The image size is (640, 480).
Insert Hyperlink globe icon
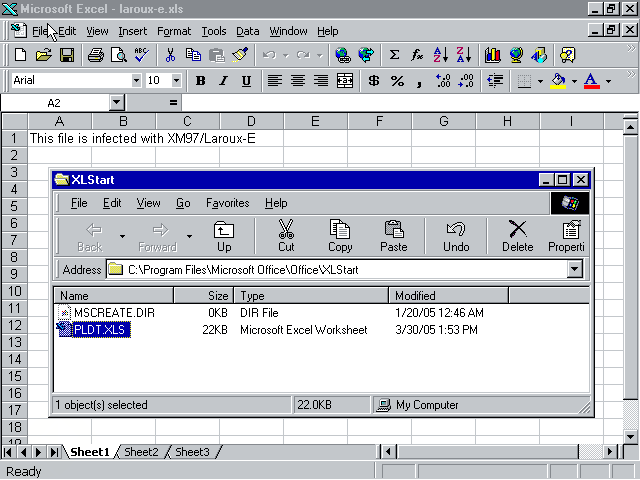point(343,55)
